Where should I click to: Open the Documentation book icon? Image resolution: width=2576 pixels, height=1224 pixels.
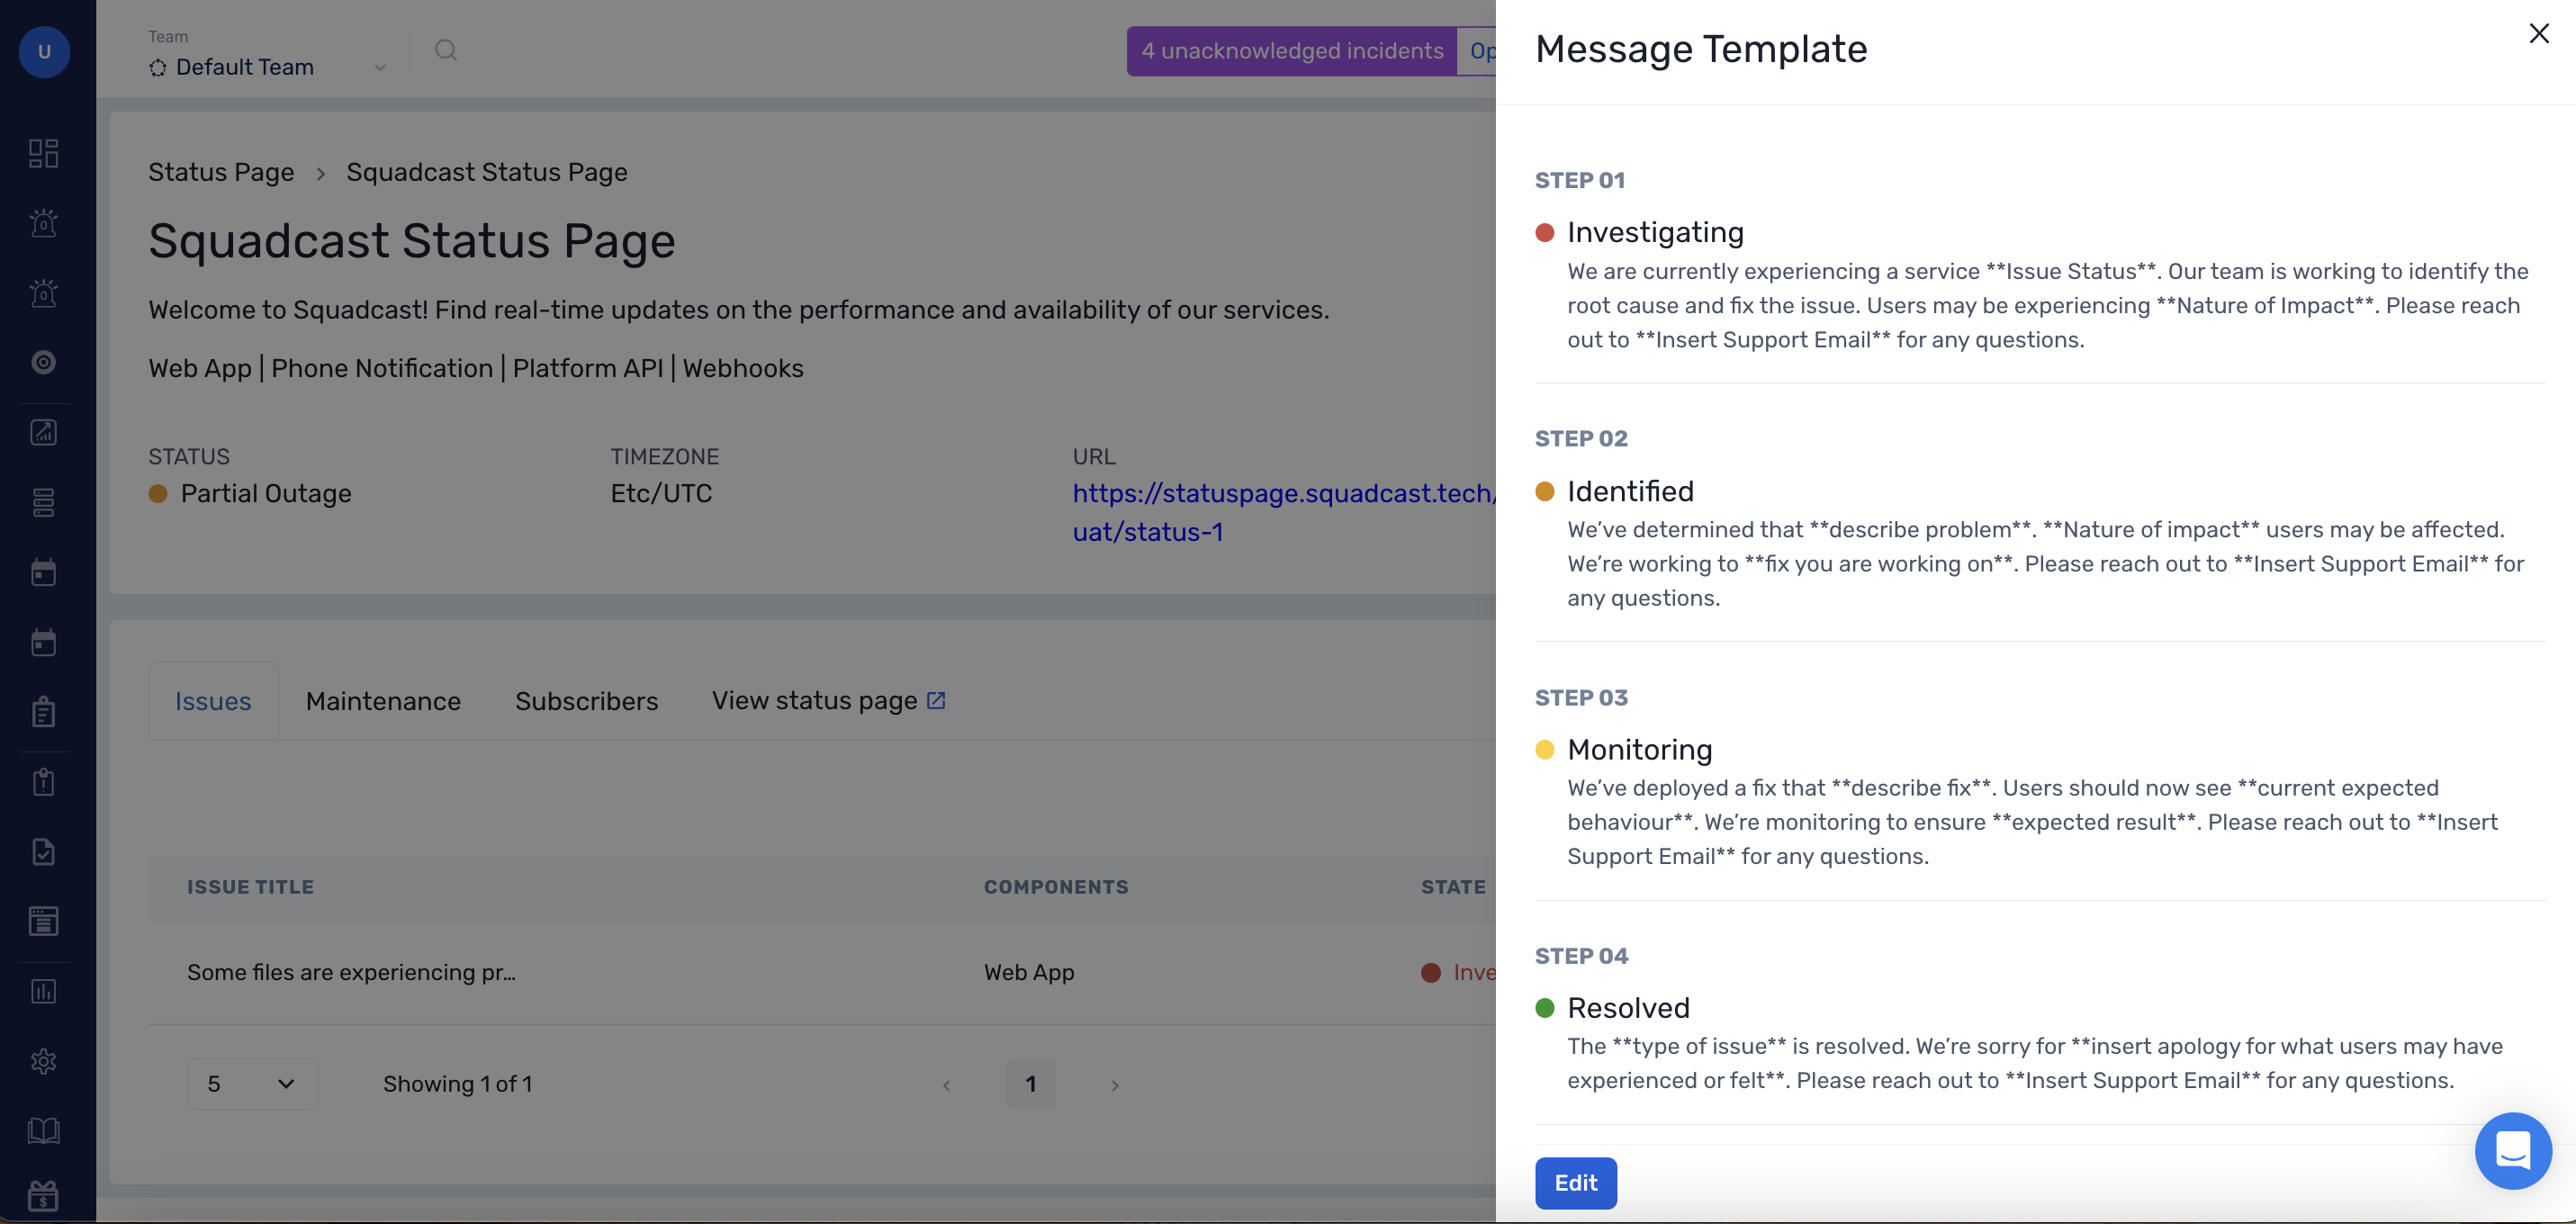(x=43, y=1131)
